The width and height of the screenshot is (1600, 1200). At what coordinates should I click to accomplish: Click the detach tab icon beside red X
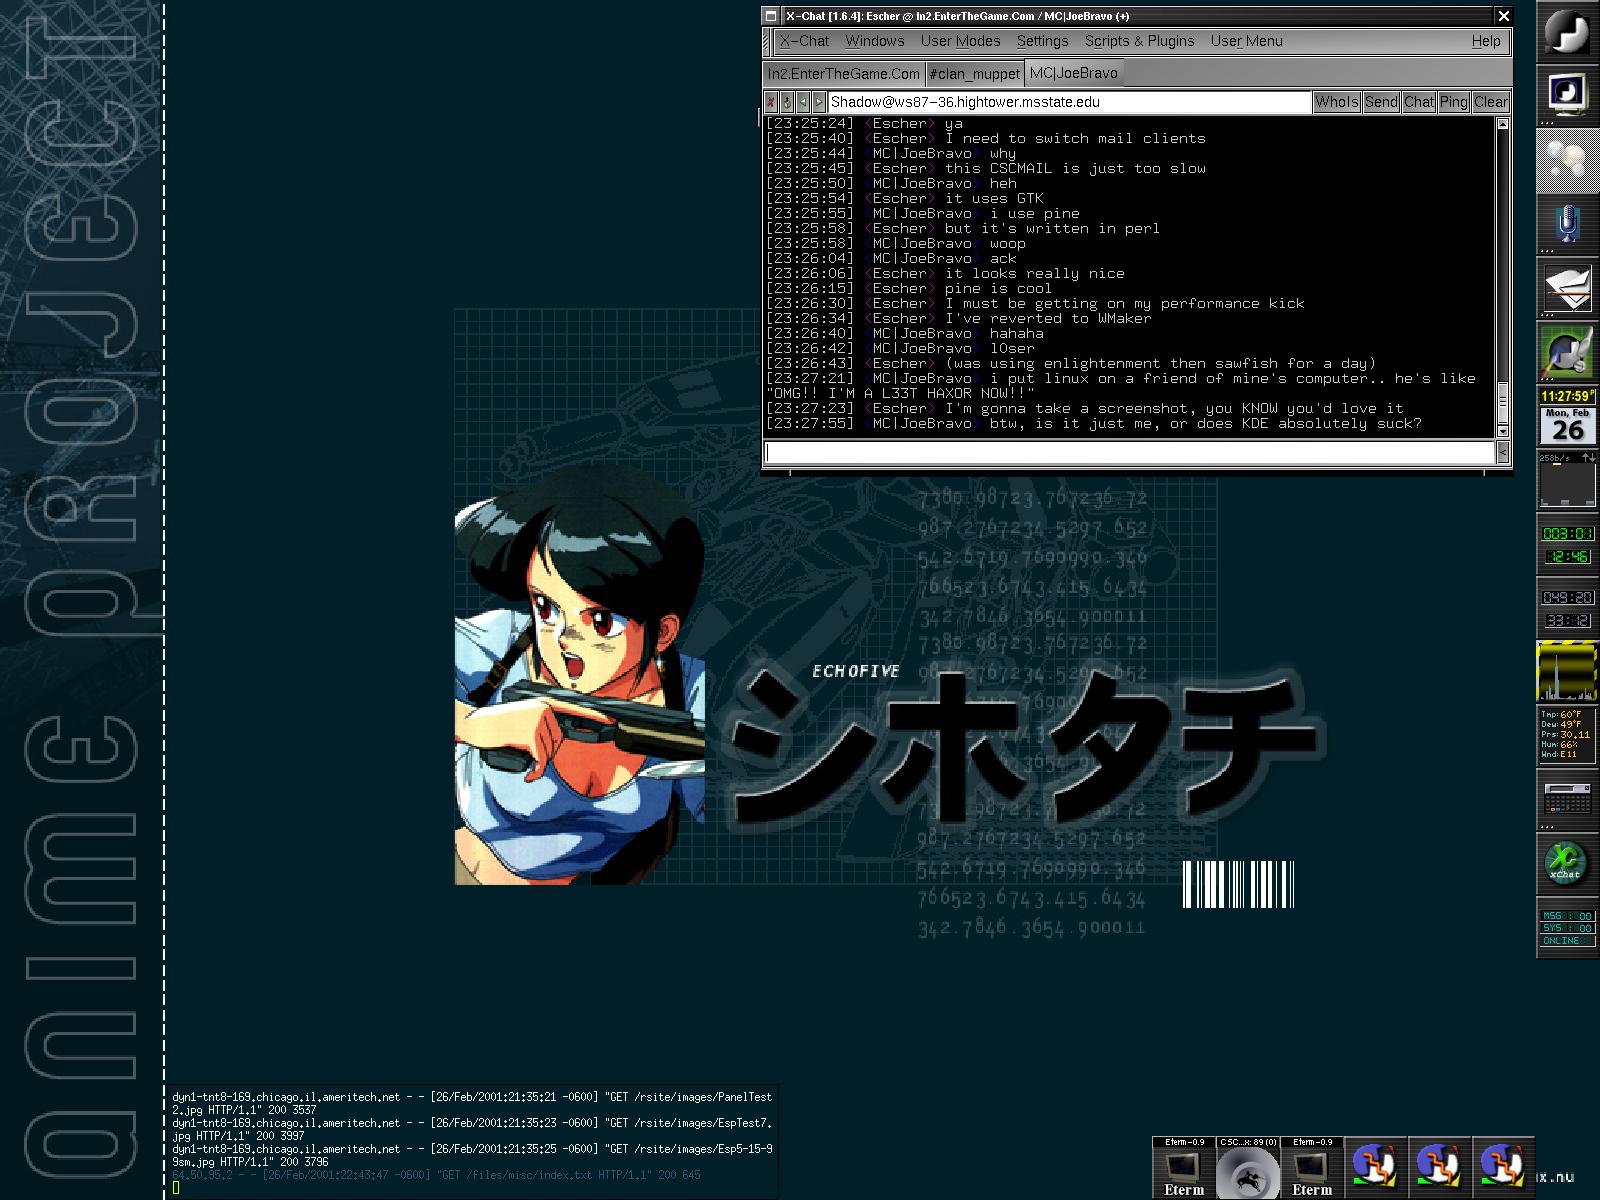pyautogui.click(x=787, y=102)
